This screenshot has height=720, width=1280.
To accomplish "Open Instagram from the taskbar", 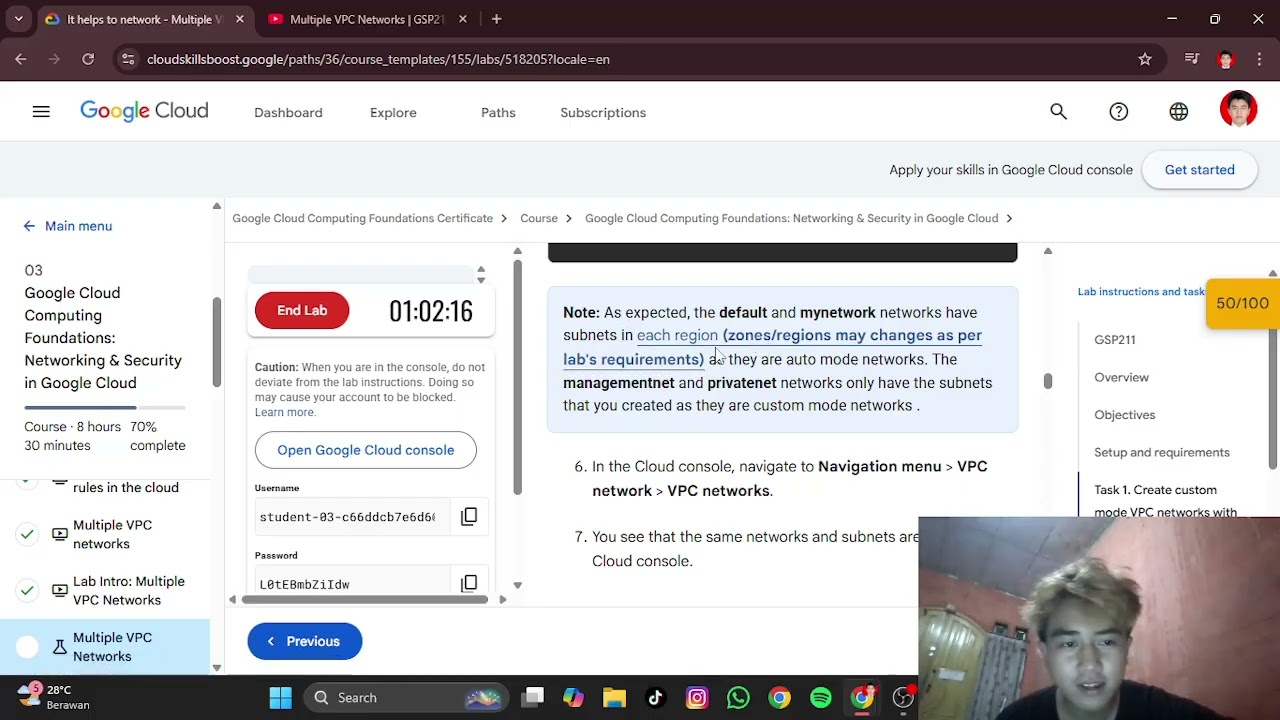I will (x=697, y=697).
